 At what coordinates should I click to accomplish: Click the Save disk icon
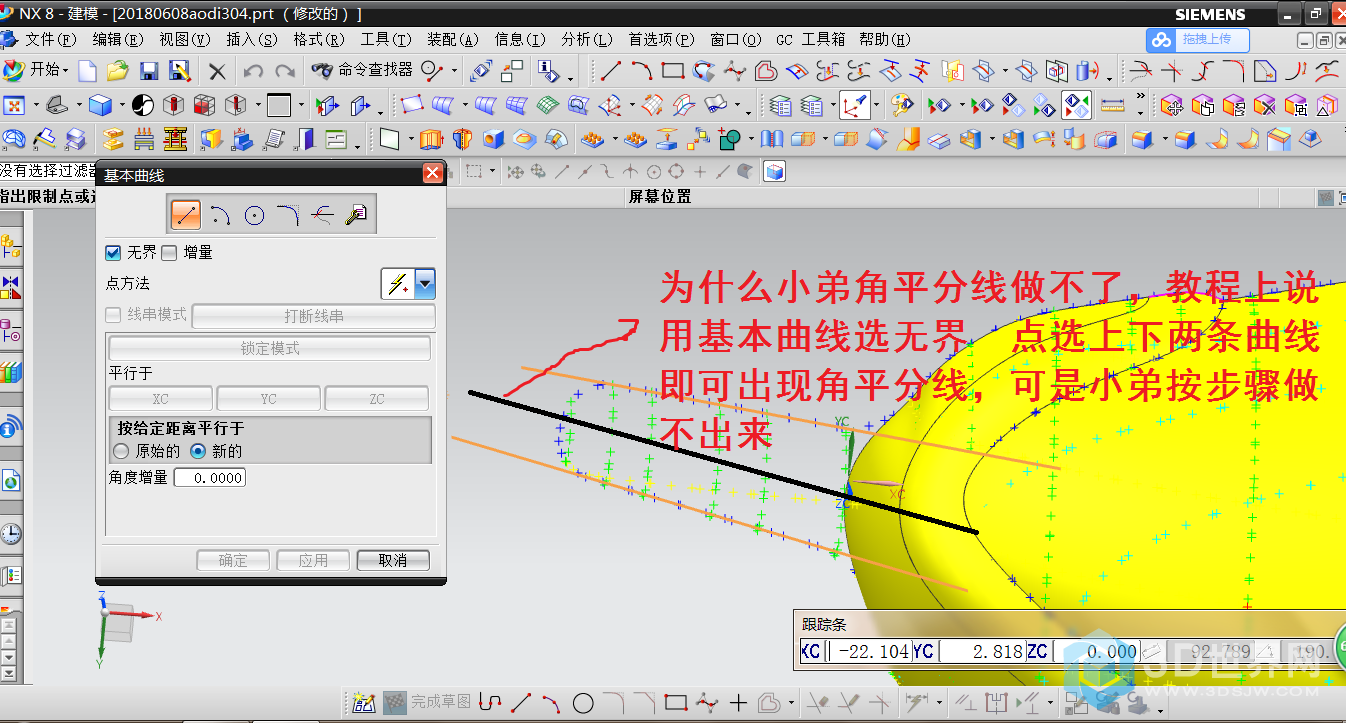coord(149,71)
